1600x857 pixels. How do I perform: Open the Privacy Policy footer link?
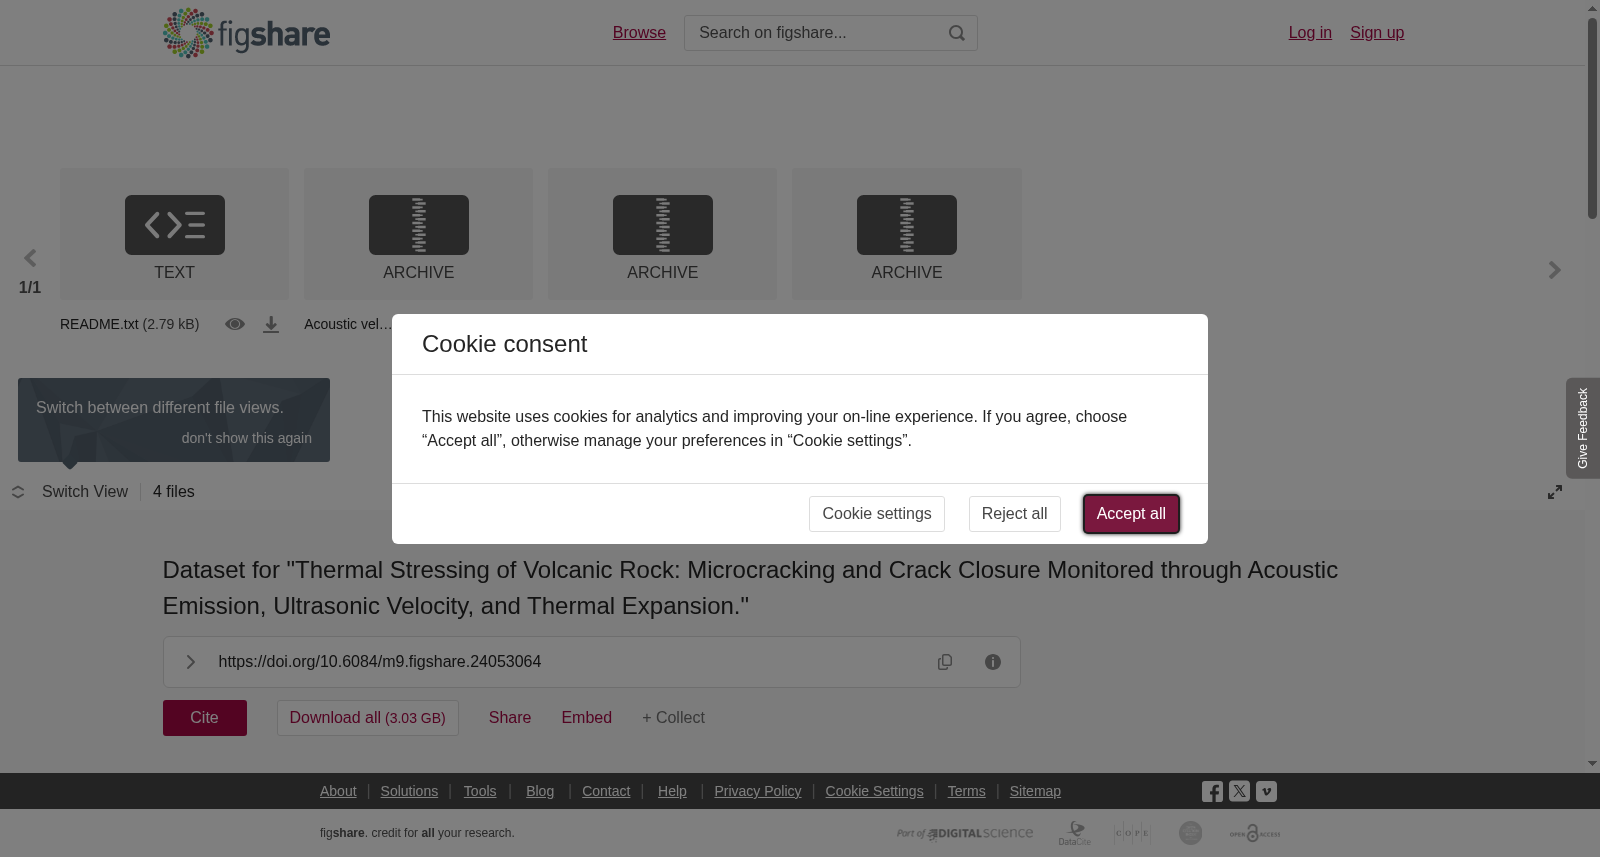tap(758, 791)
